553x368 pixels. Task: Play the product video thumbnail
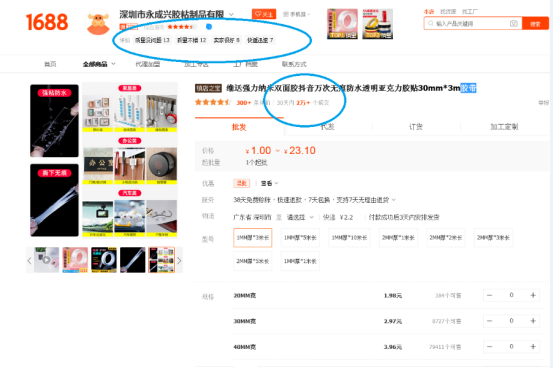pos(46,260)
